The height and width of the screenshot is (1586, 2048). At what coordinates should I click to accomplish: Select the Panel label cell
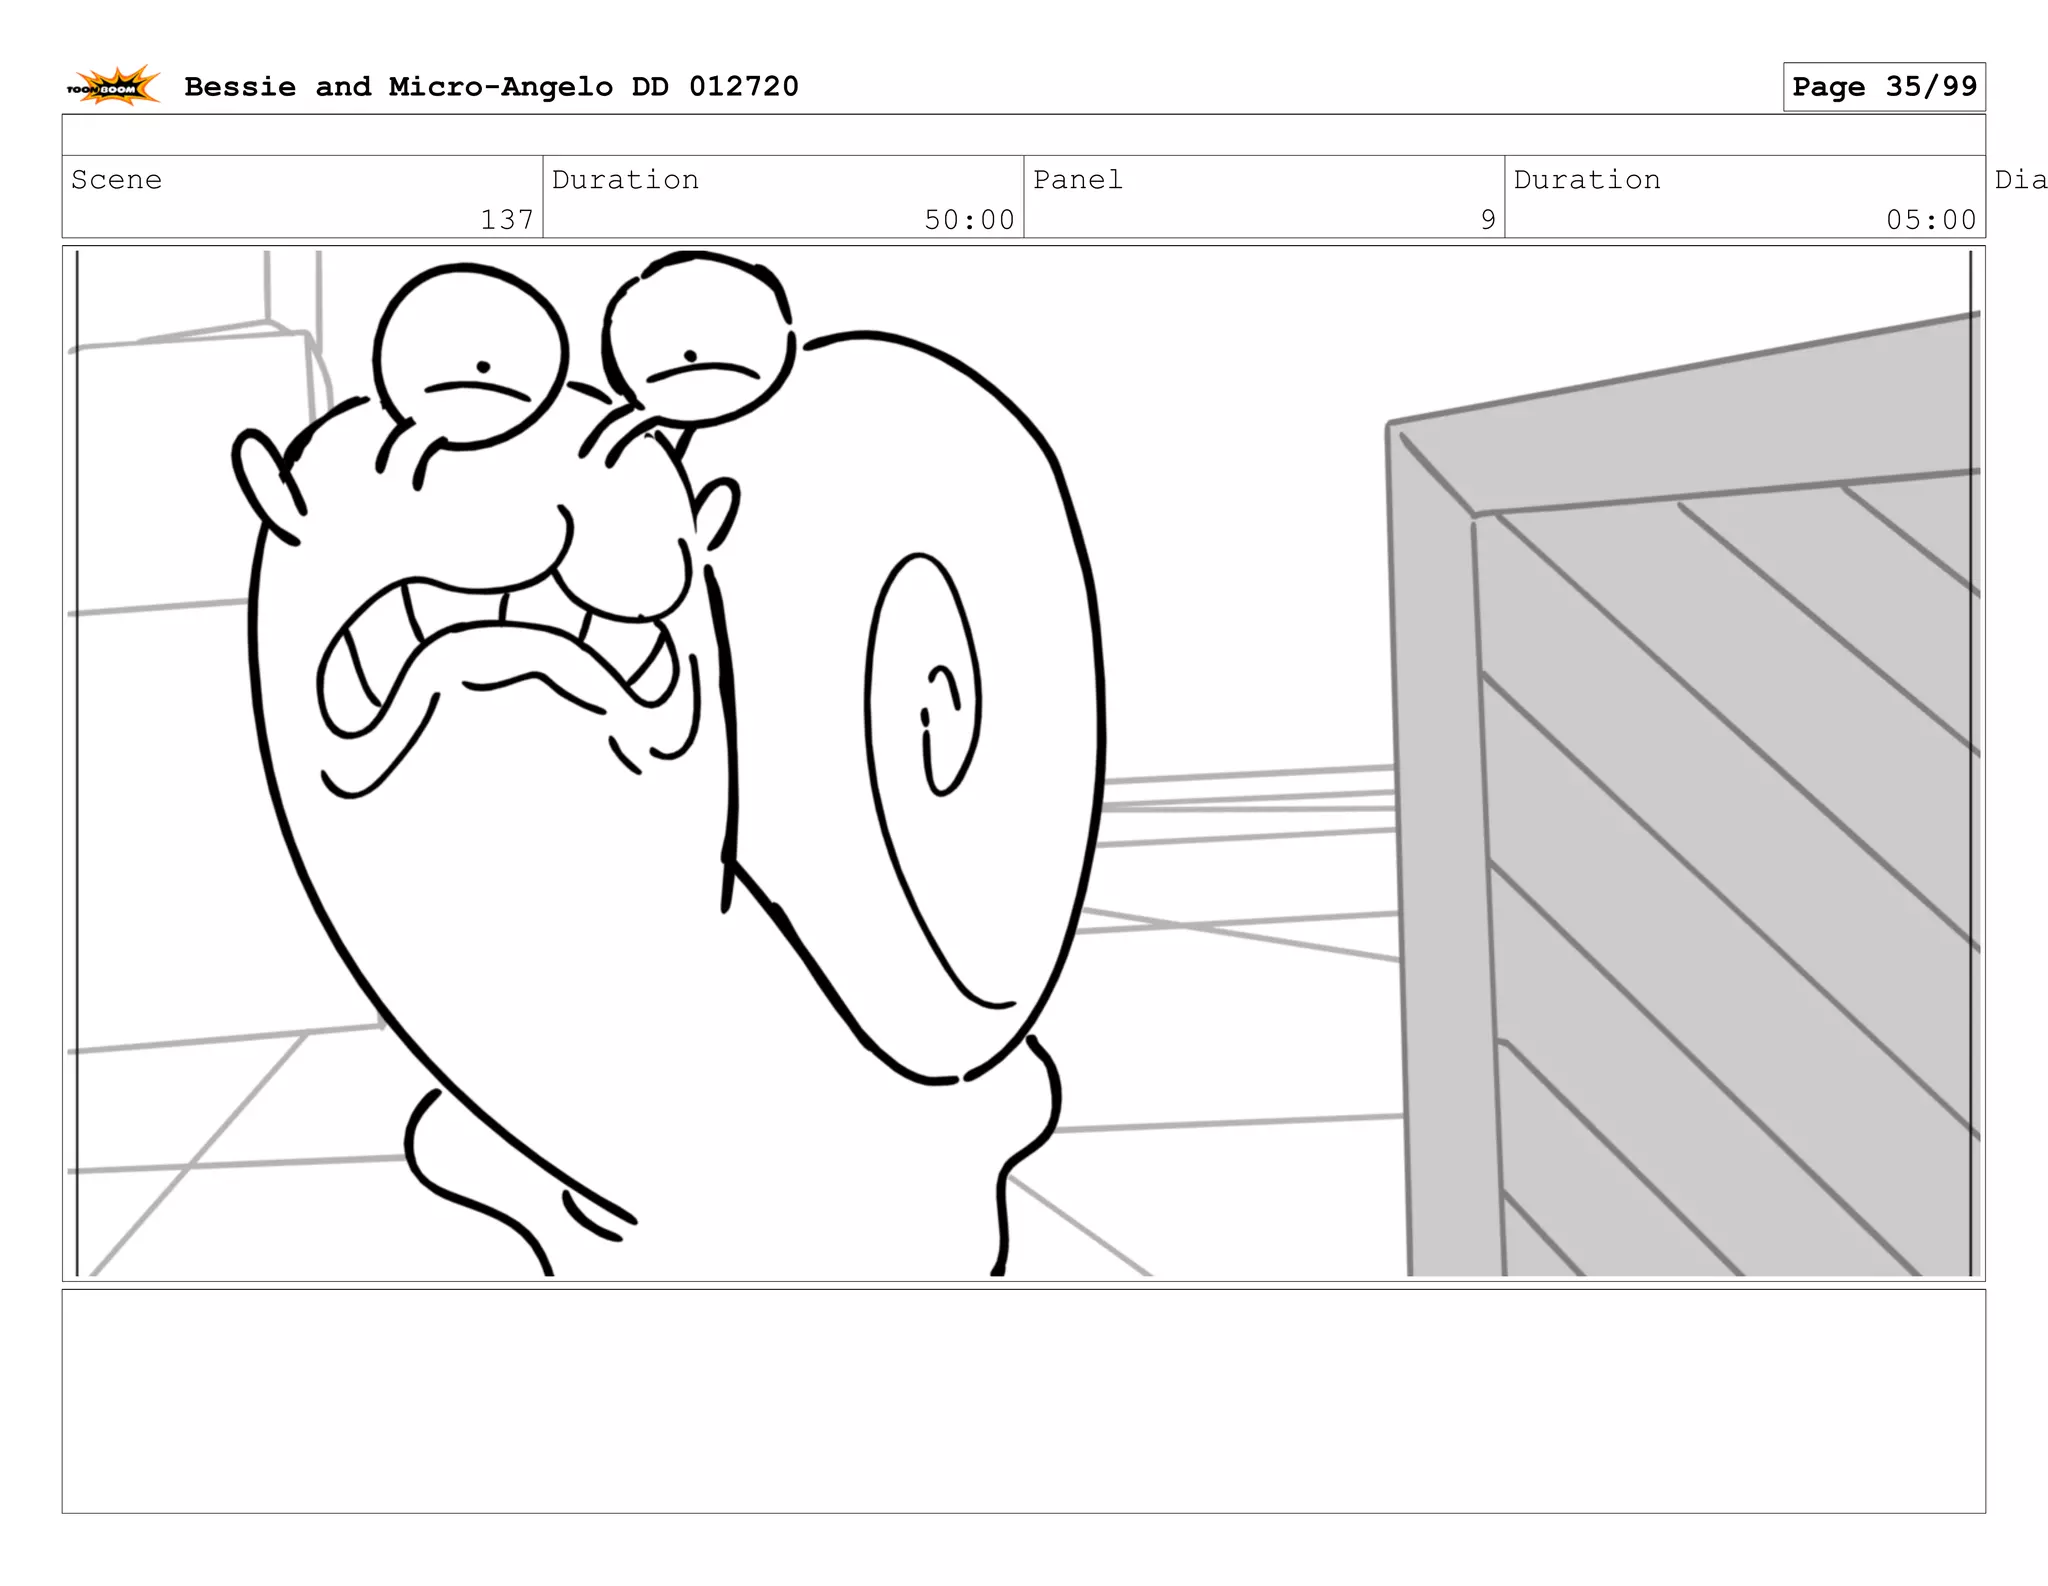1077,180
